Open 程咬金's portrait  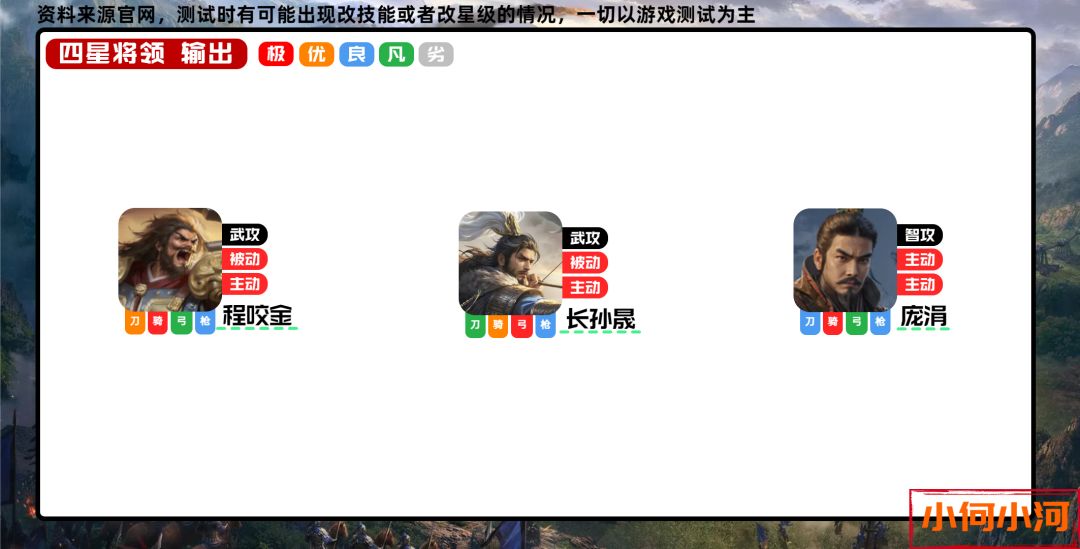(x=170, y=260)
